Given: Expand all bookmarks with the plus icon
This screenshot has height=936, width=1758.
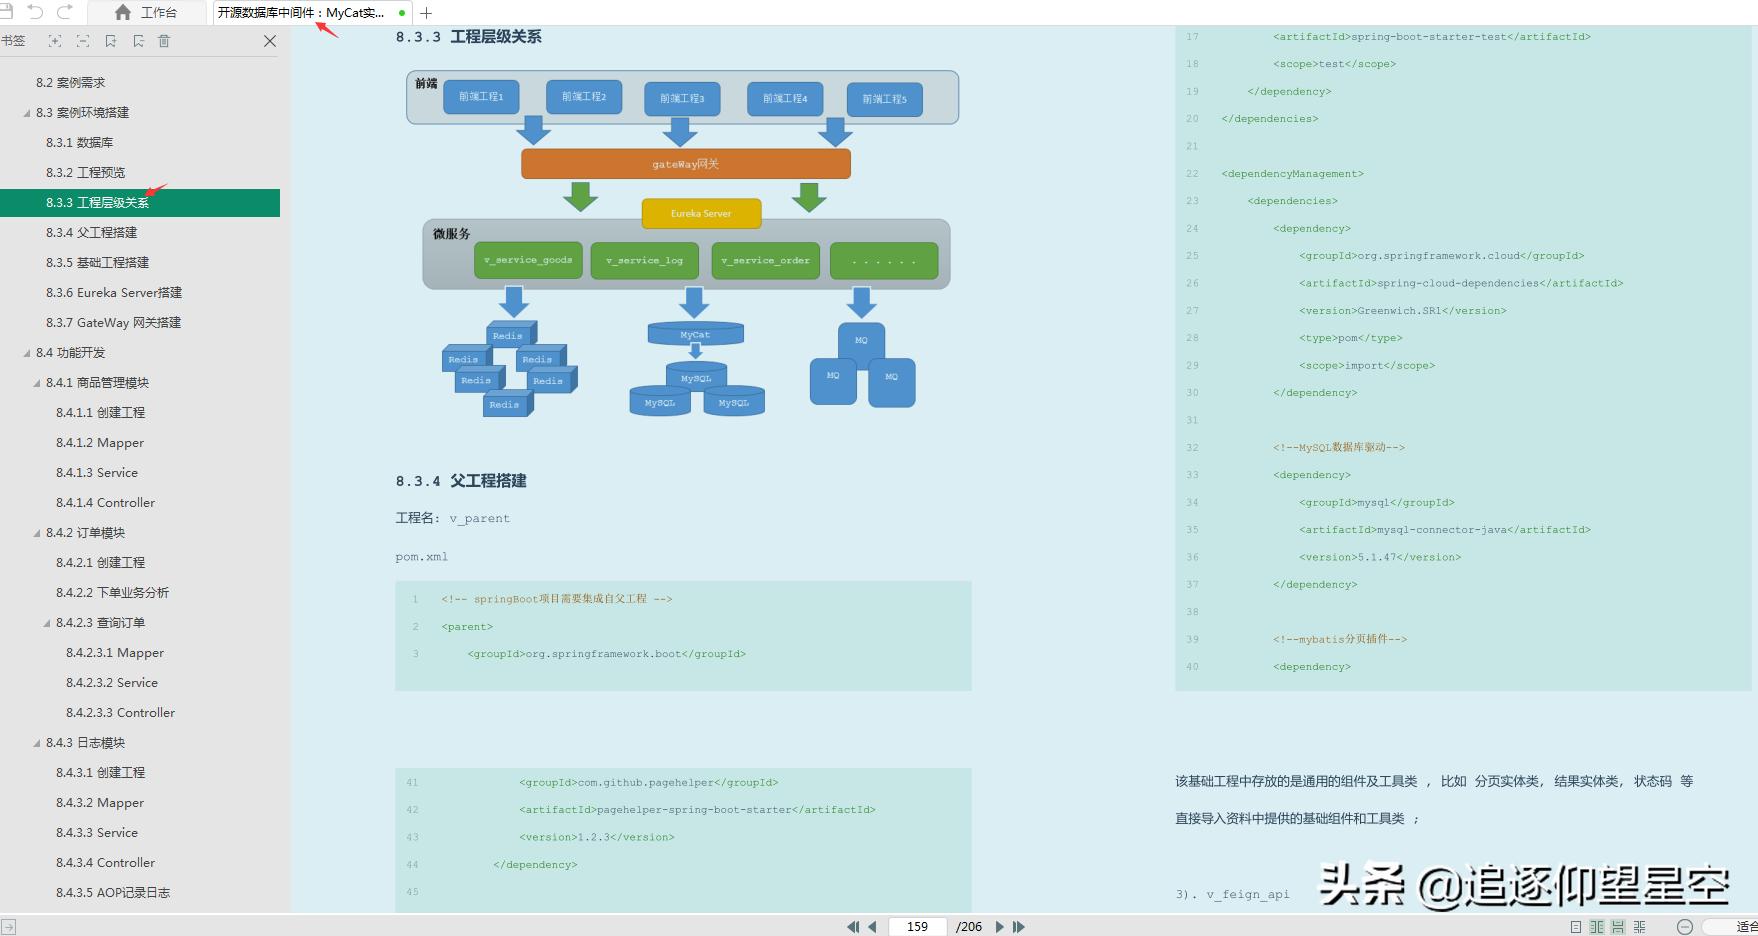Looking at the screenshot, I should pyautogui.click(x=55, y=41).
